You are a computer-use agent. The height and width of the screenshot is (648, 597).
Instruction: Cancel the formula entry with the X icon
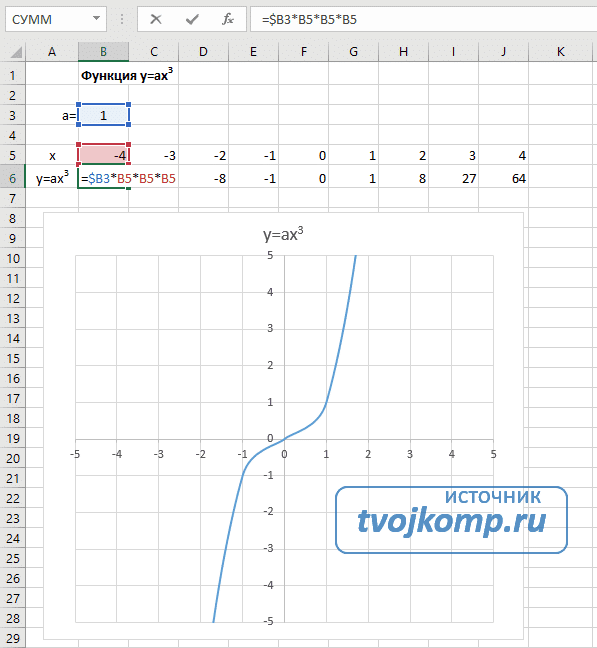tap(156, 19)
